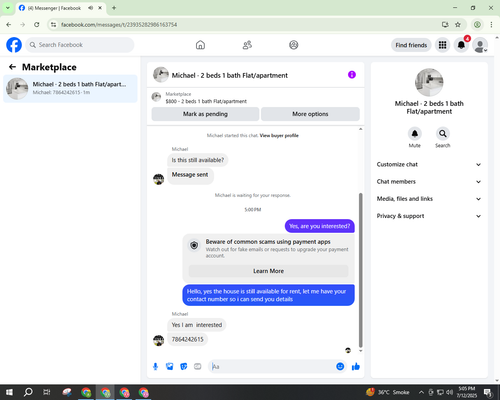Click More options button
500x400 pixels.
coord(310,114)
